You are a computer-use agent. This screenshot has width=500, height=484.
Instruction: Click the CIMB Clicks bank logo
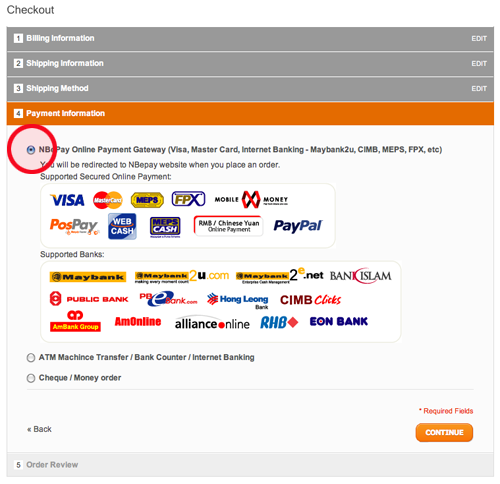310,300
